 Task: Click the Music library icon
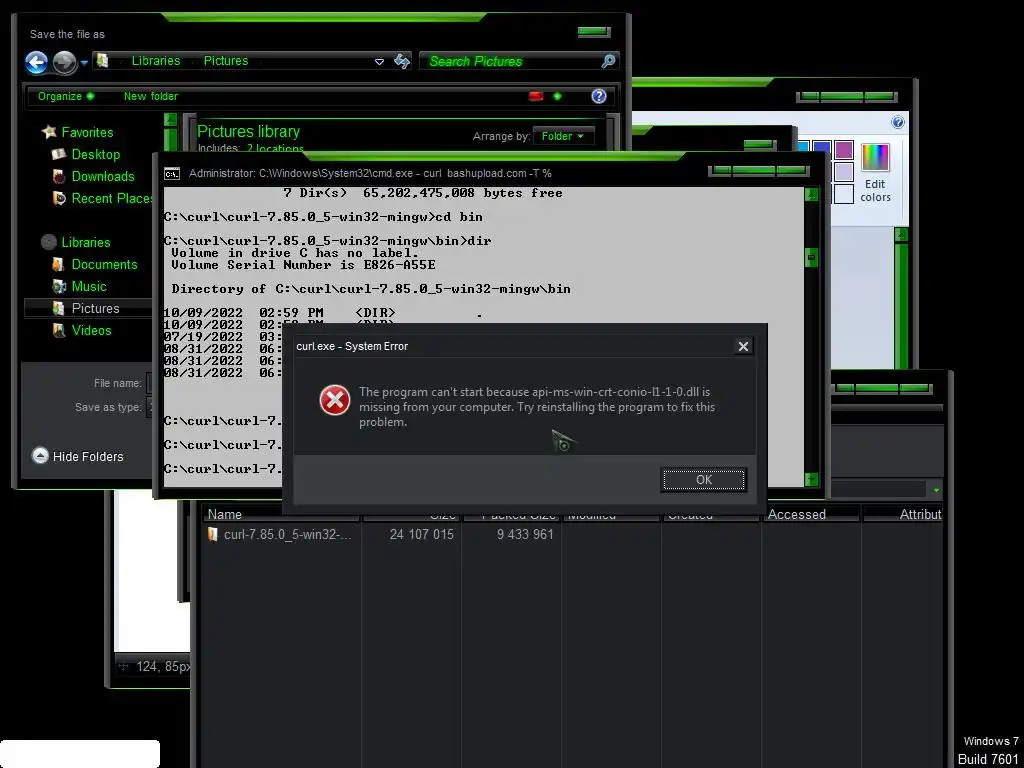click(59, 286)
